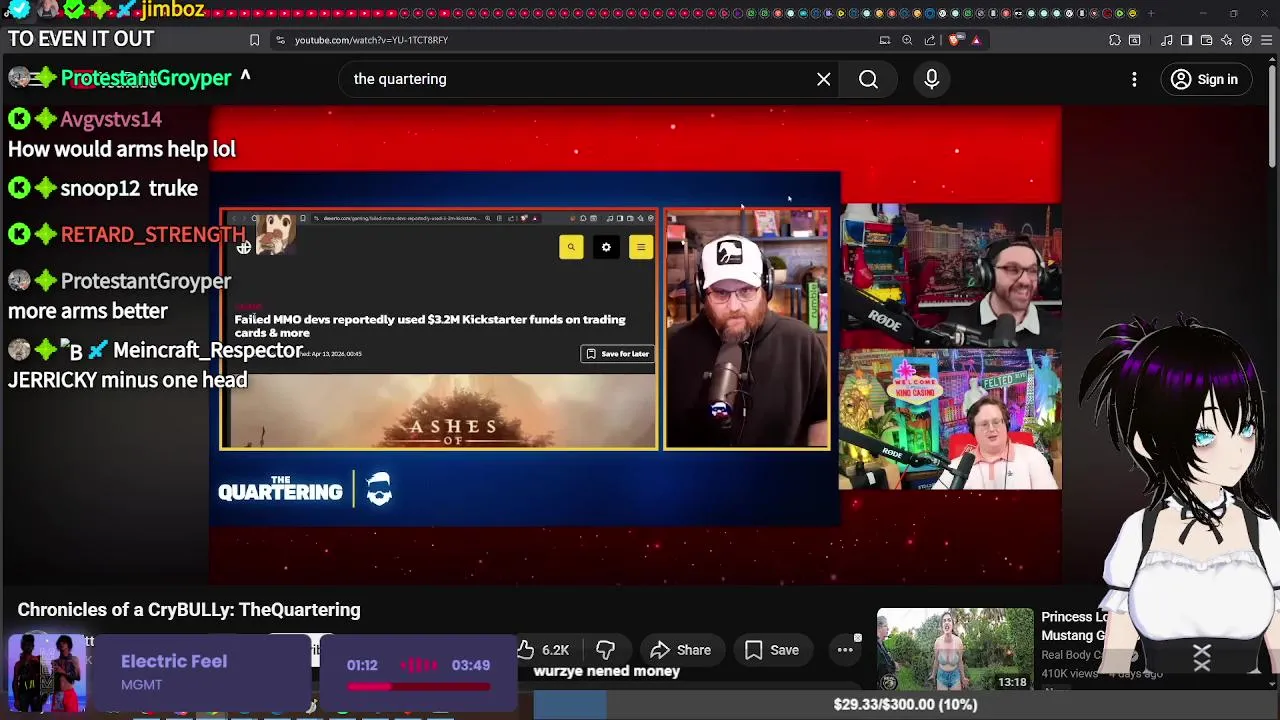Click the Brave VPN shield icon

point(1247,40)
